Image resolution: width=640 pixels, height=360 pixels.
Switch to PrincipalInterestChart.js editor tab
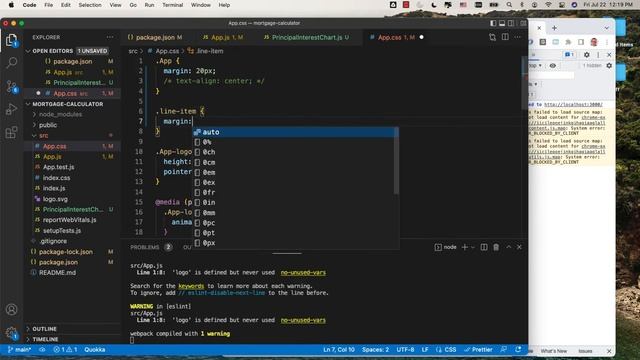point(307,37)
